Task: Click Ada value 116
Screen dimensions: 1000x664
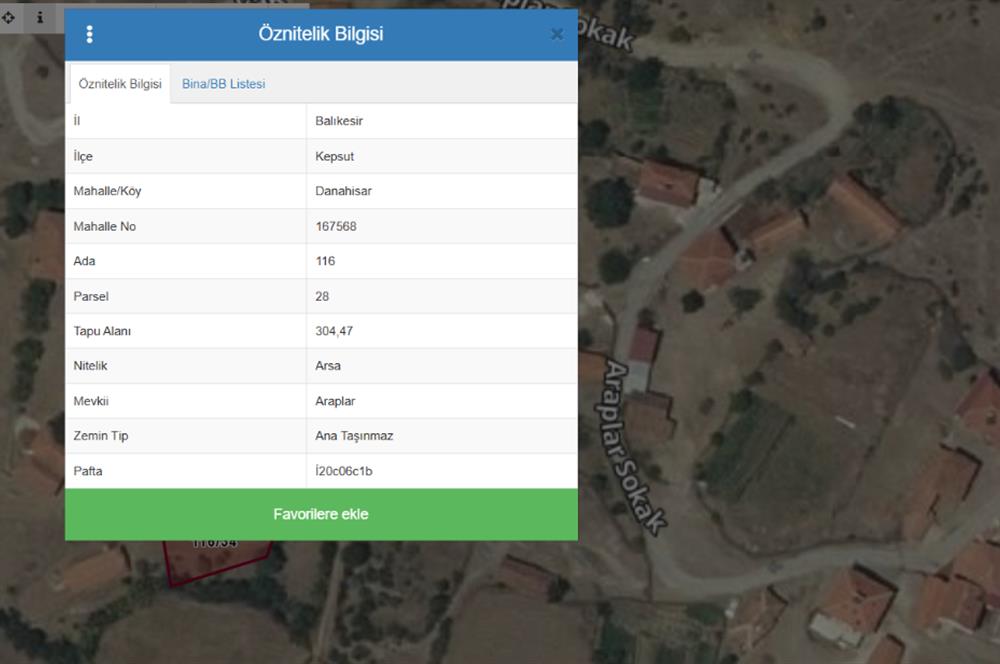Action: point(325,261)
